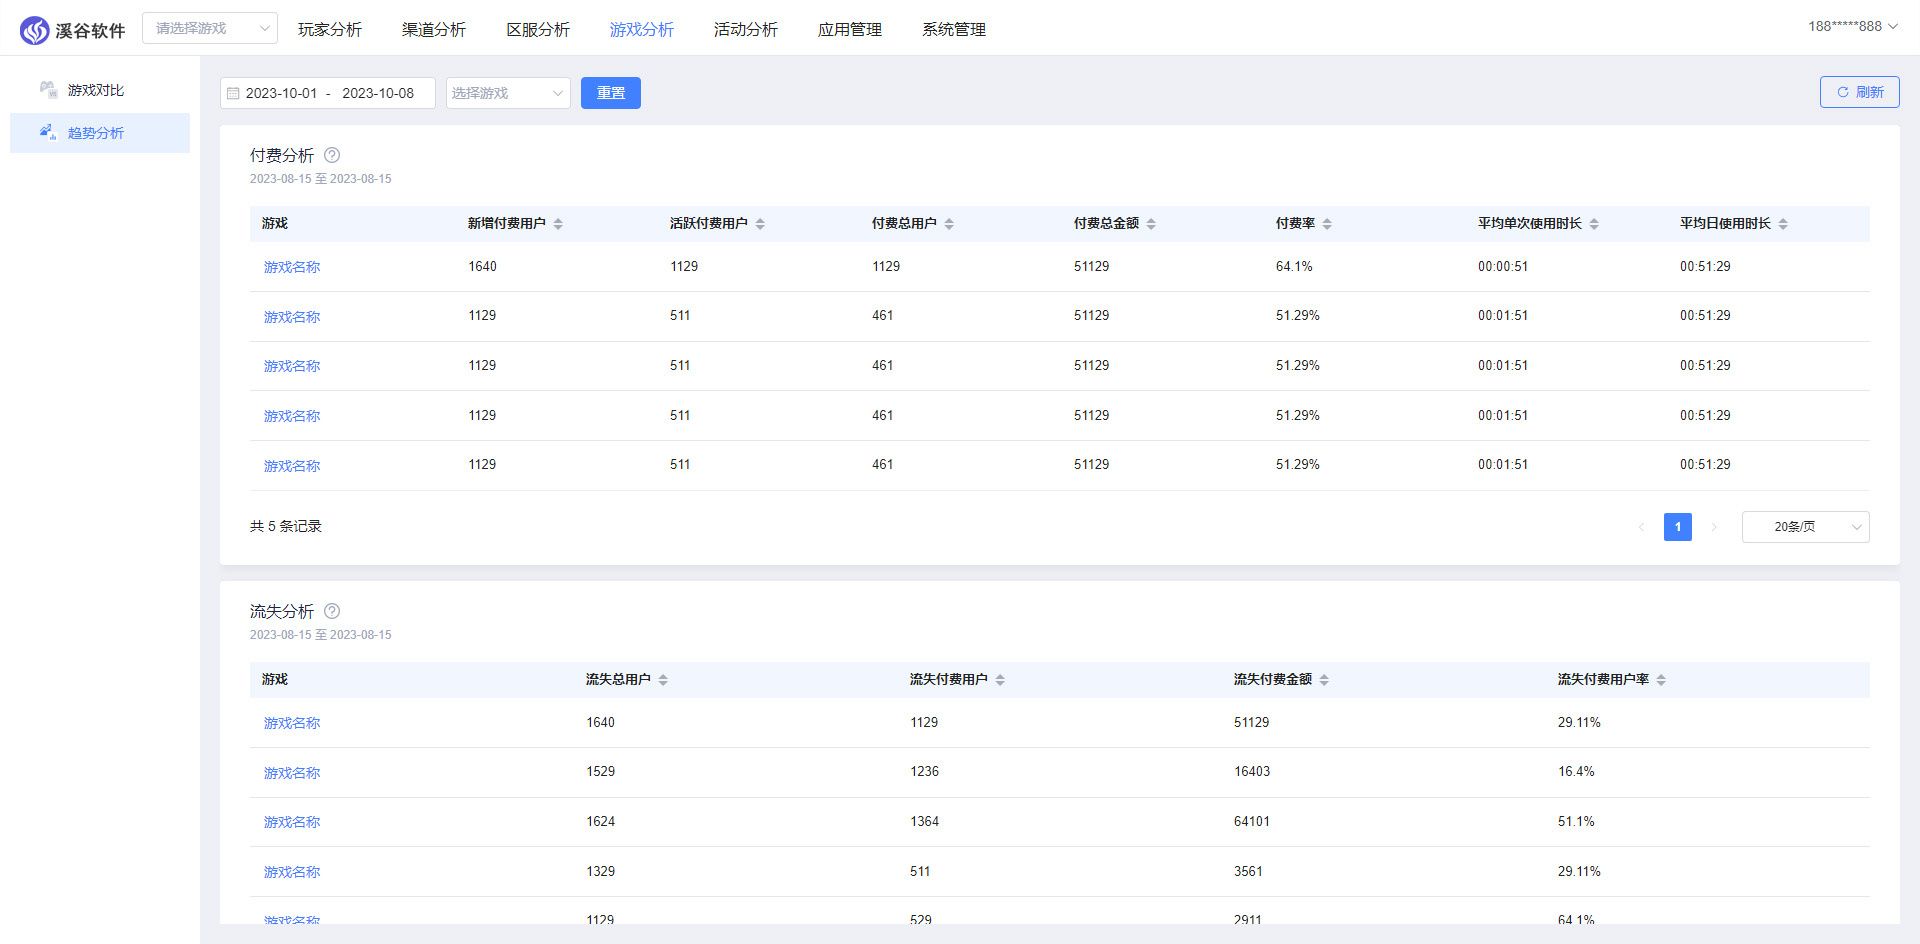Click the 溪谷软件 logo icon
The width and height of the screenshot is (1920, 944).
point(34,30)
